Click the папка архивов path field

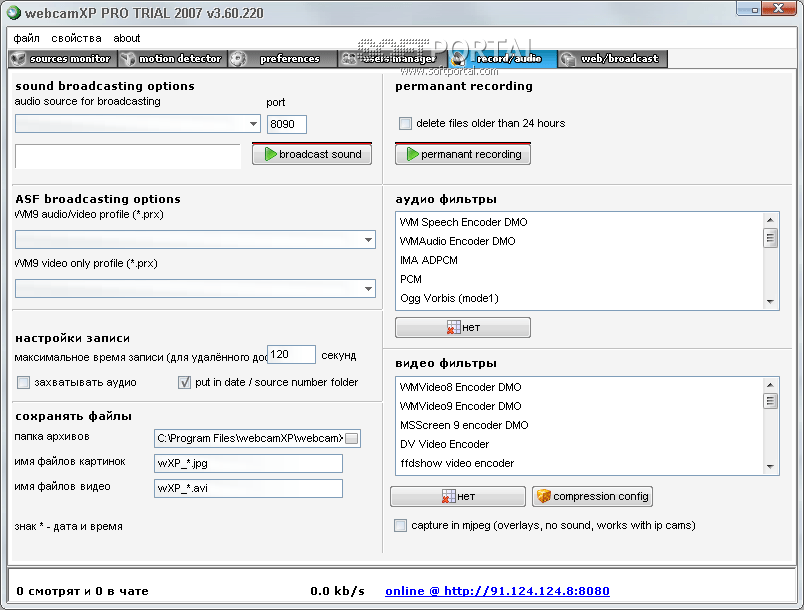(x=257, y=438)
